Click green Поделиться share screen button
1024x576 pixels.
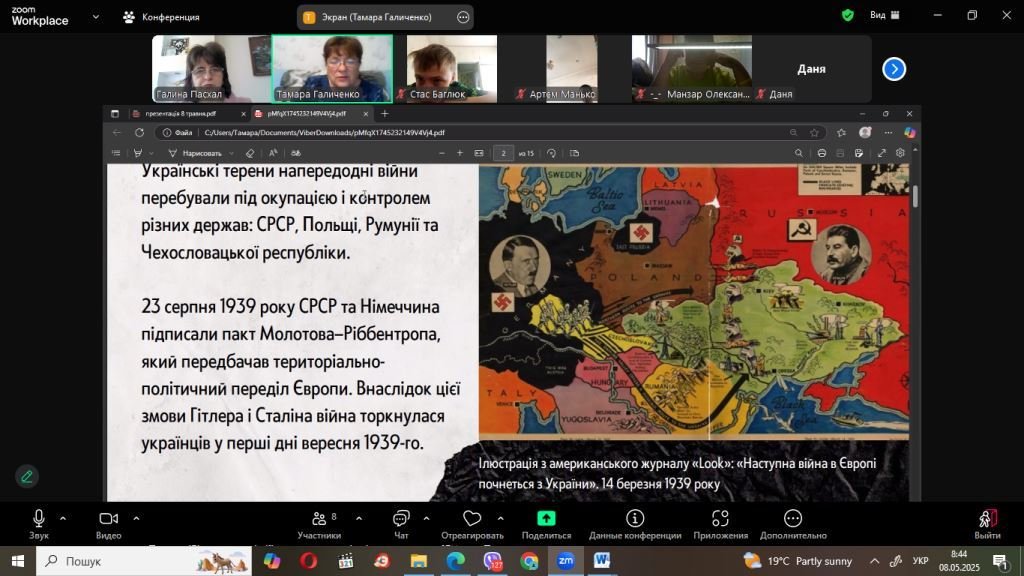pos(547,524)
